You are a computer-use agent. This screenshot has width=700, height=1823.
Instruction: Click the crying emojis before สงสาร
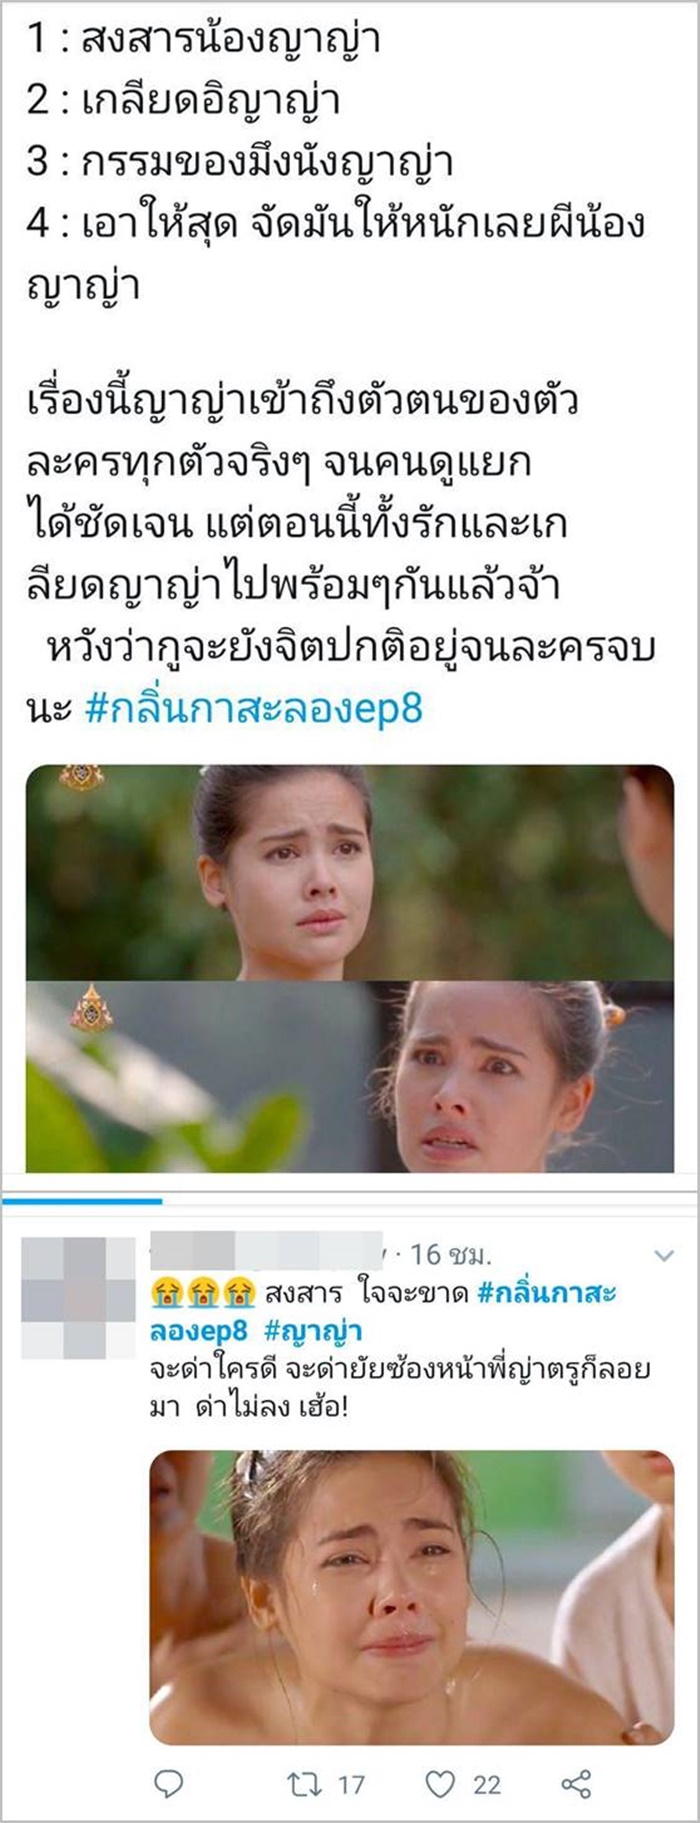[x=203, y=1294]
